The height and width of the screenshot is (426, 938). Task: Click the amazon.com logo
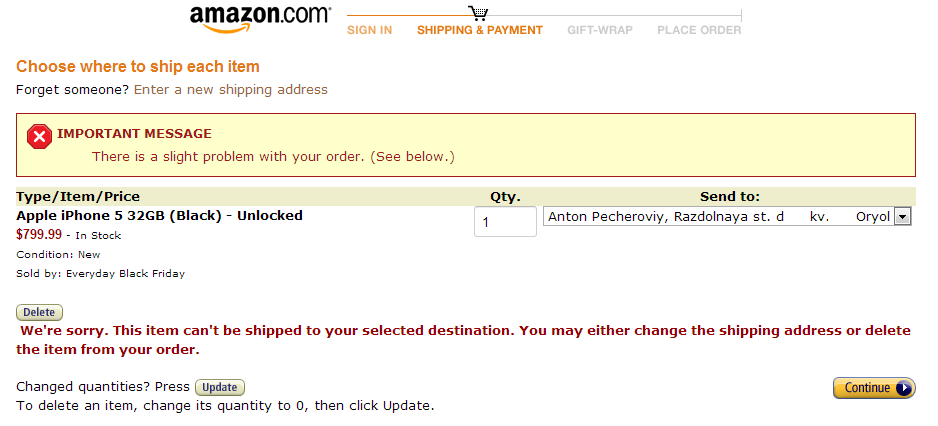pos(260,19)
